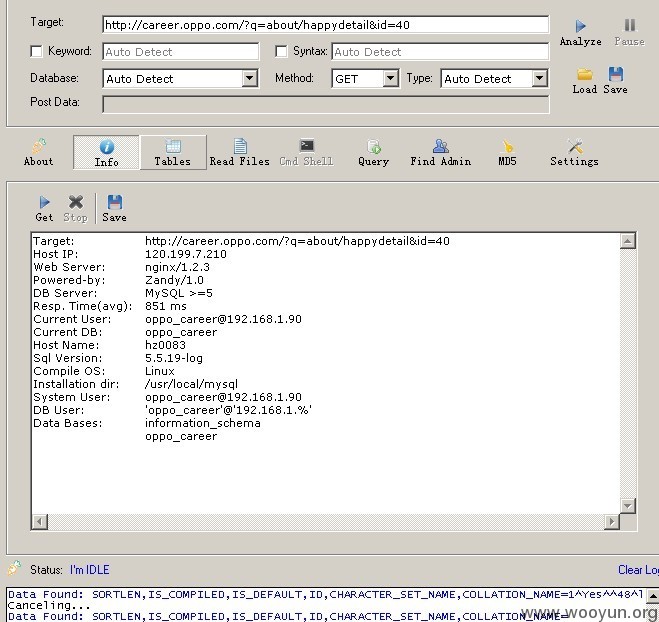The width and height of the screenshot is (659, 622).
Task: Select web server text nginx/1.2.3
Action: click(177, 267)
